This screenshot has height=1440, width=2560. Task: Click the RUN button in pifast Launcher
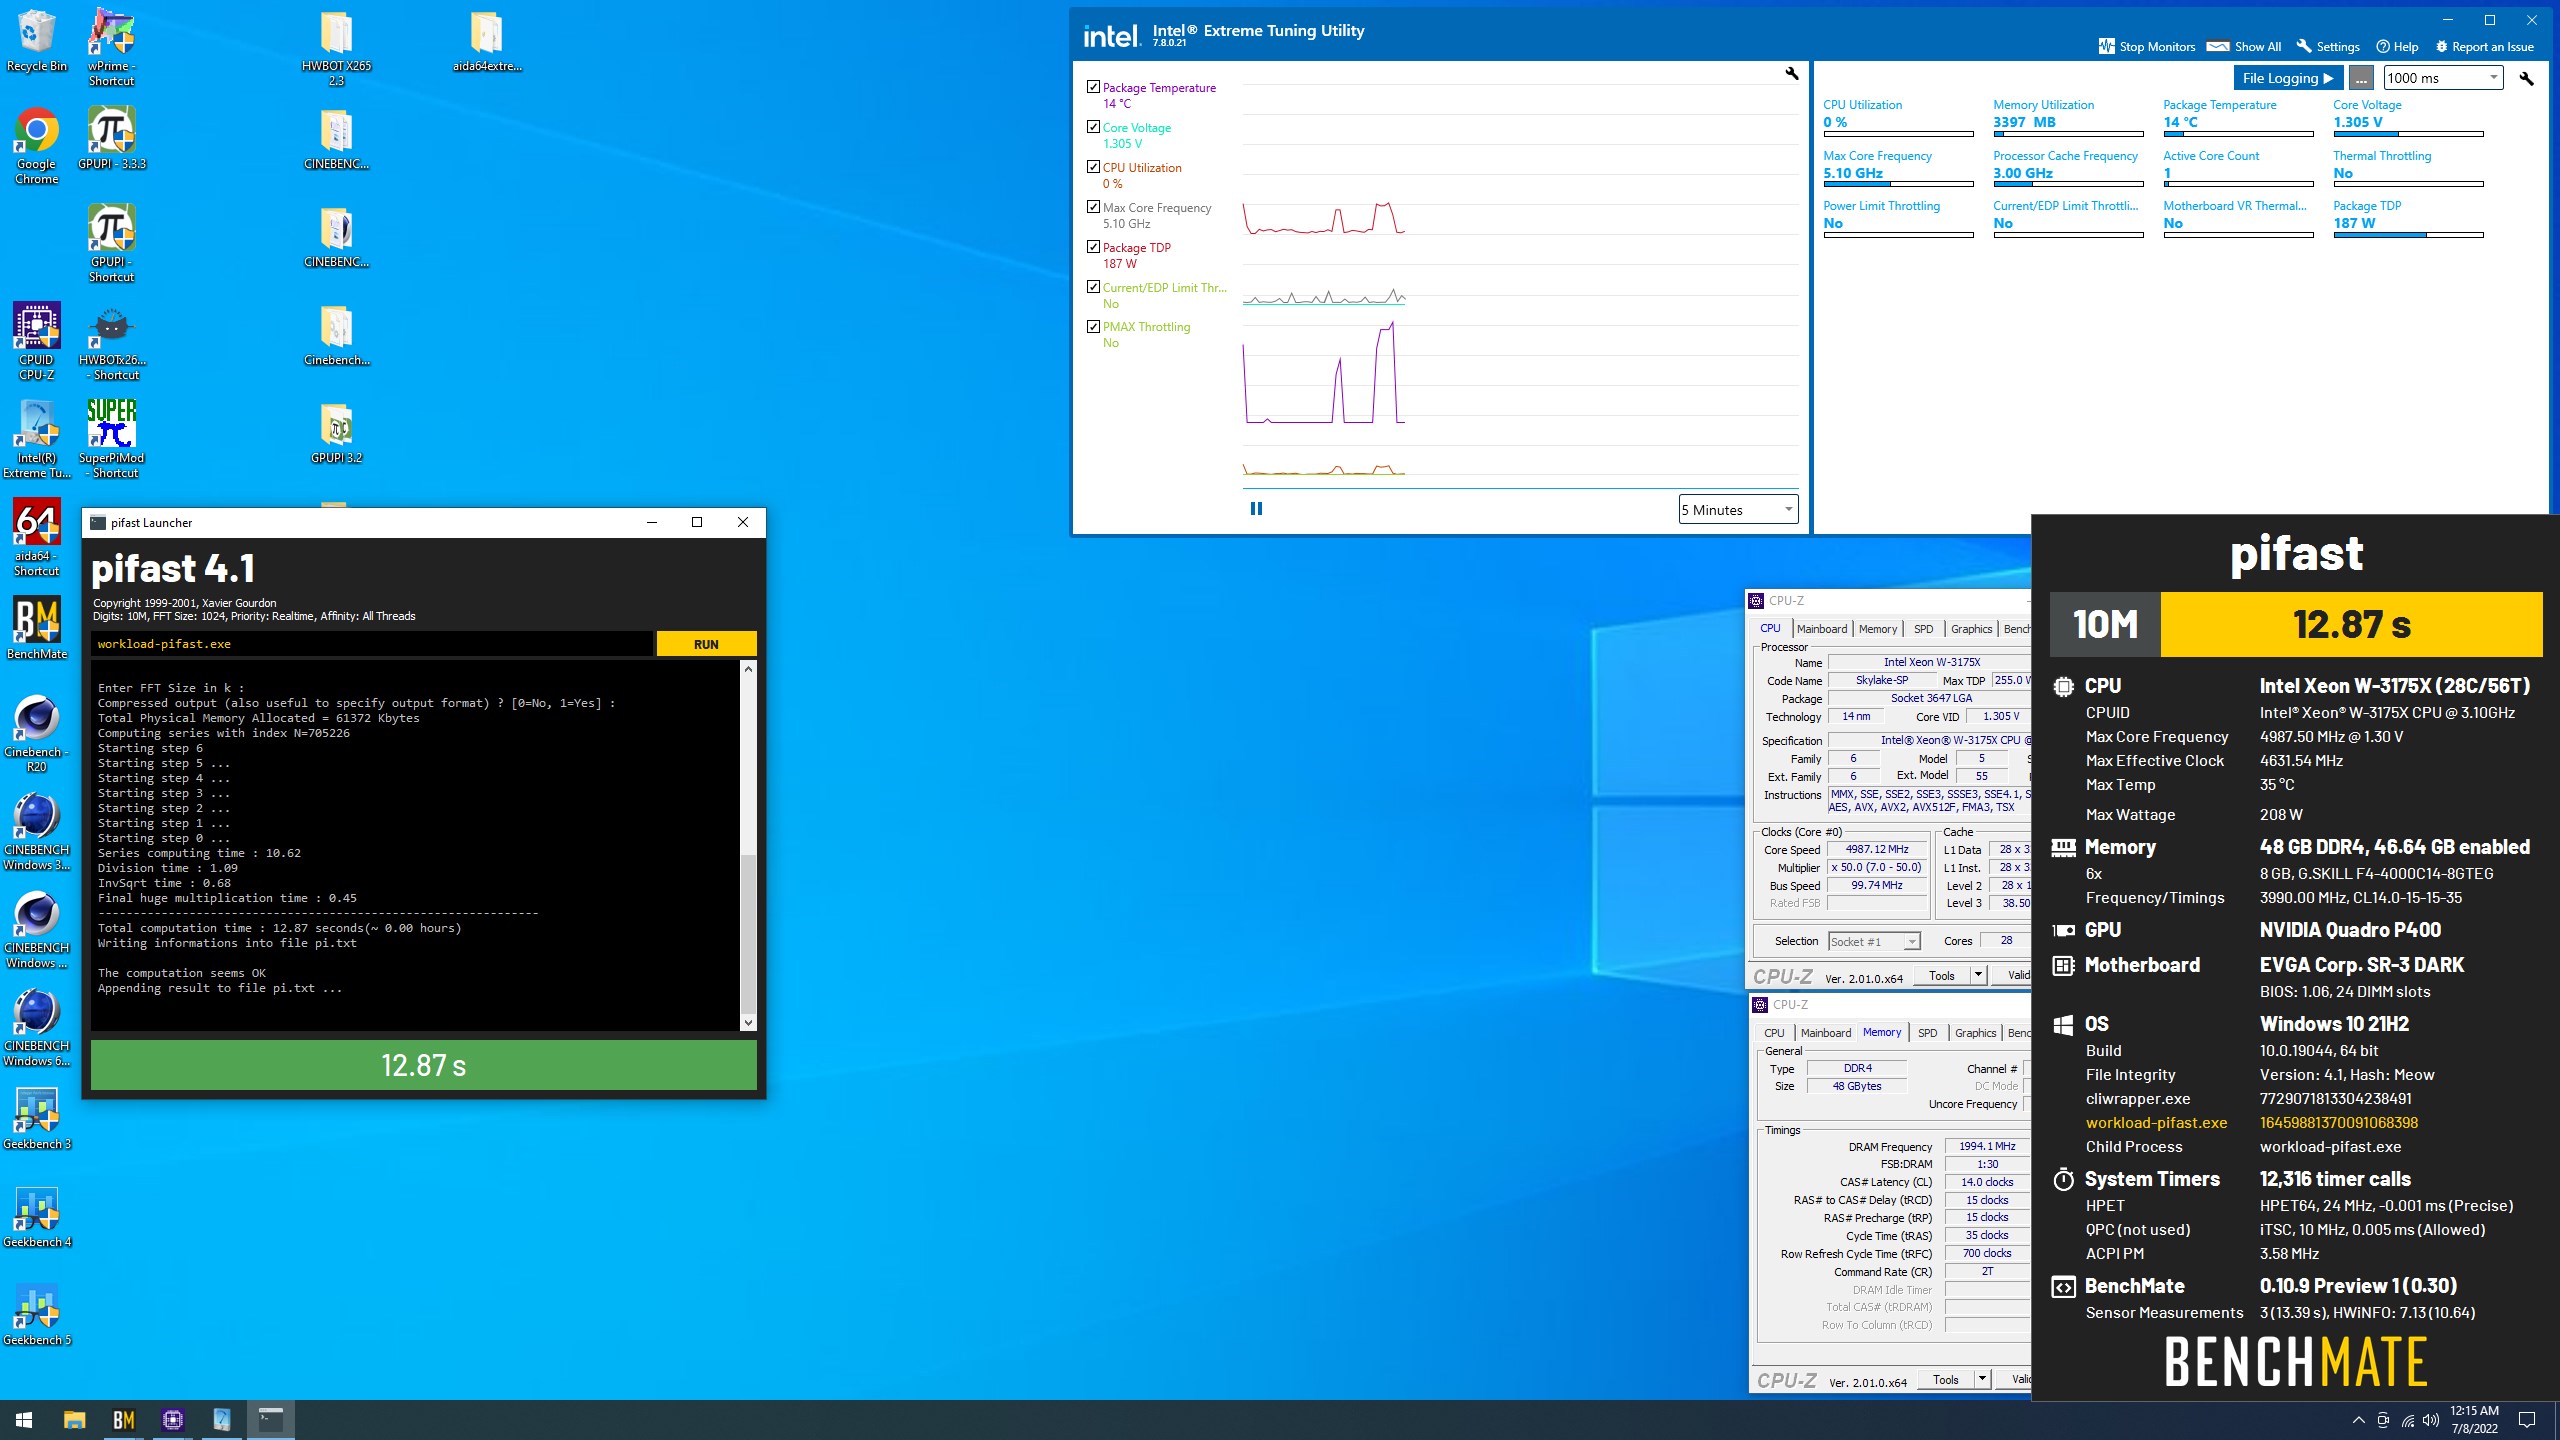(706, 644)
